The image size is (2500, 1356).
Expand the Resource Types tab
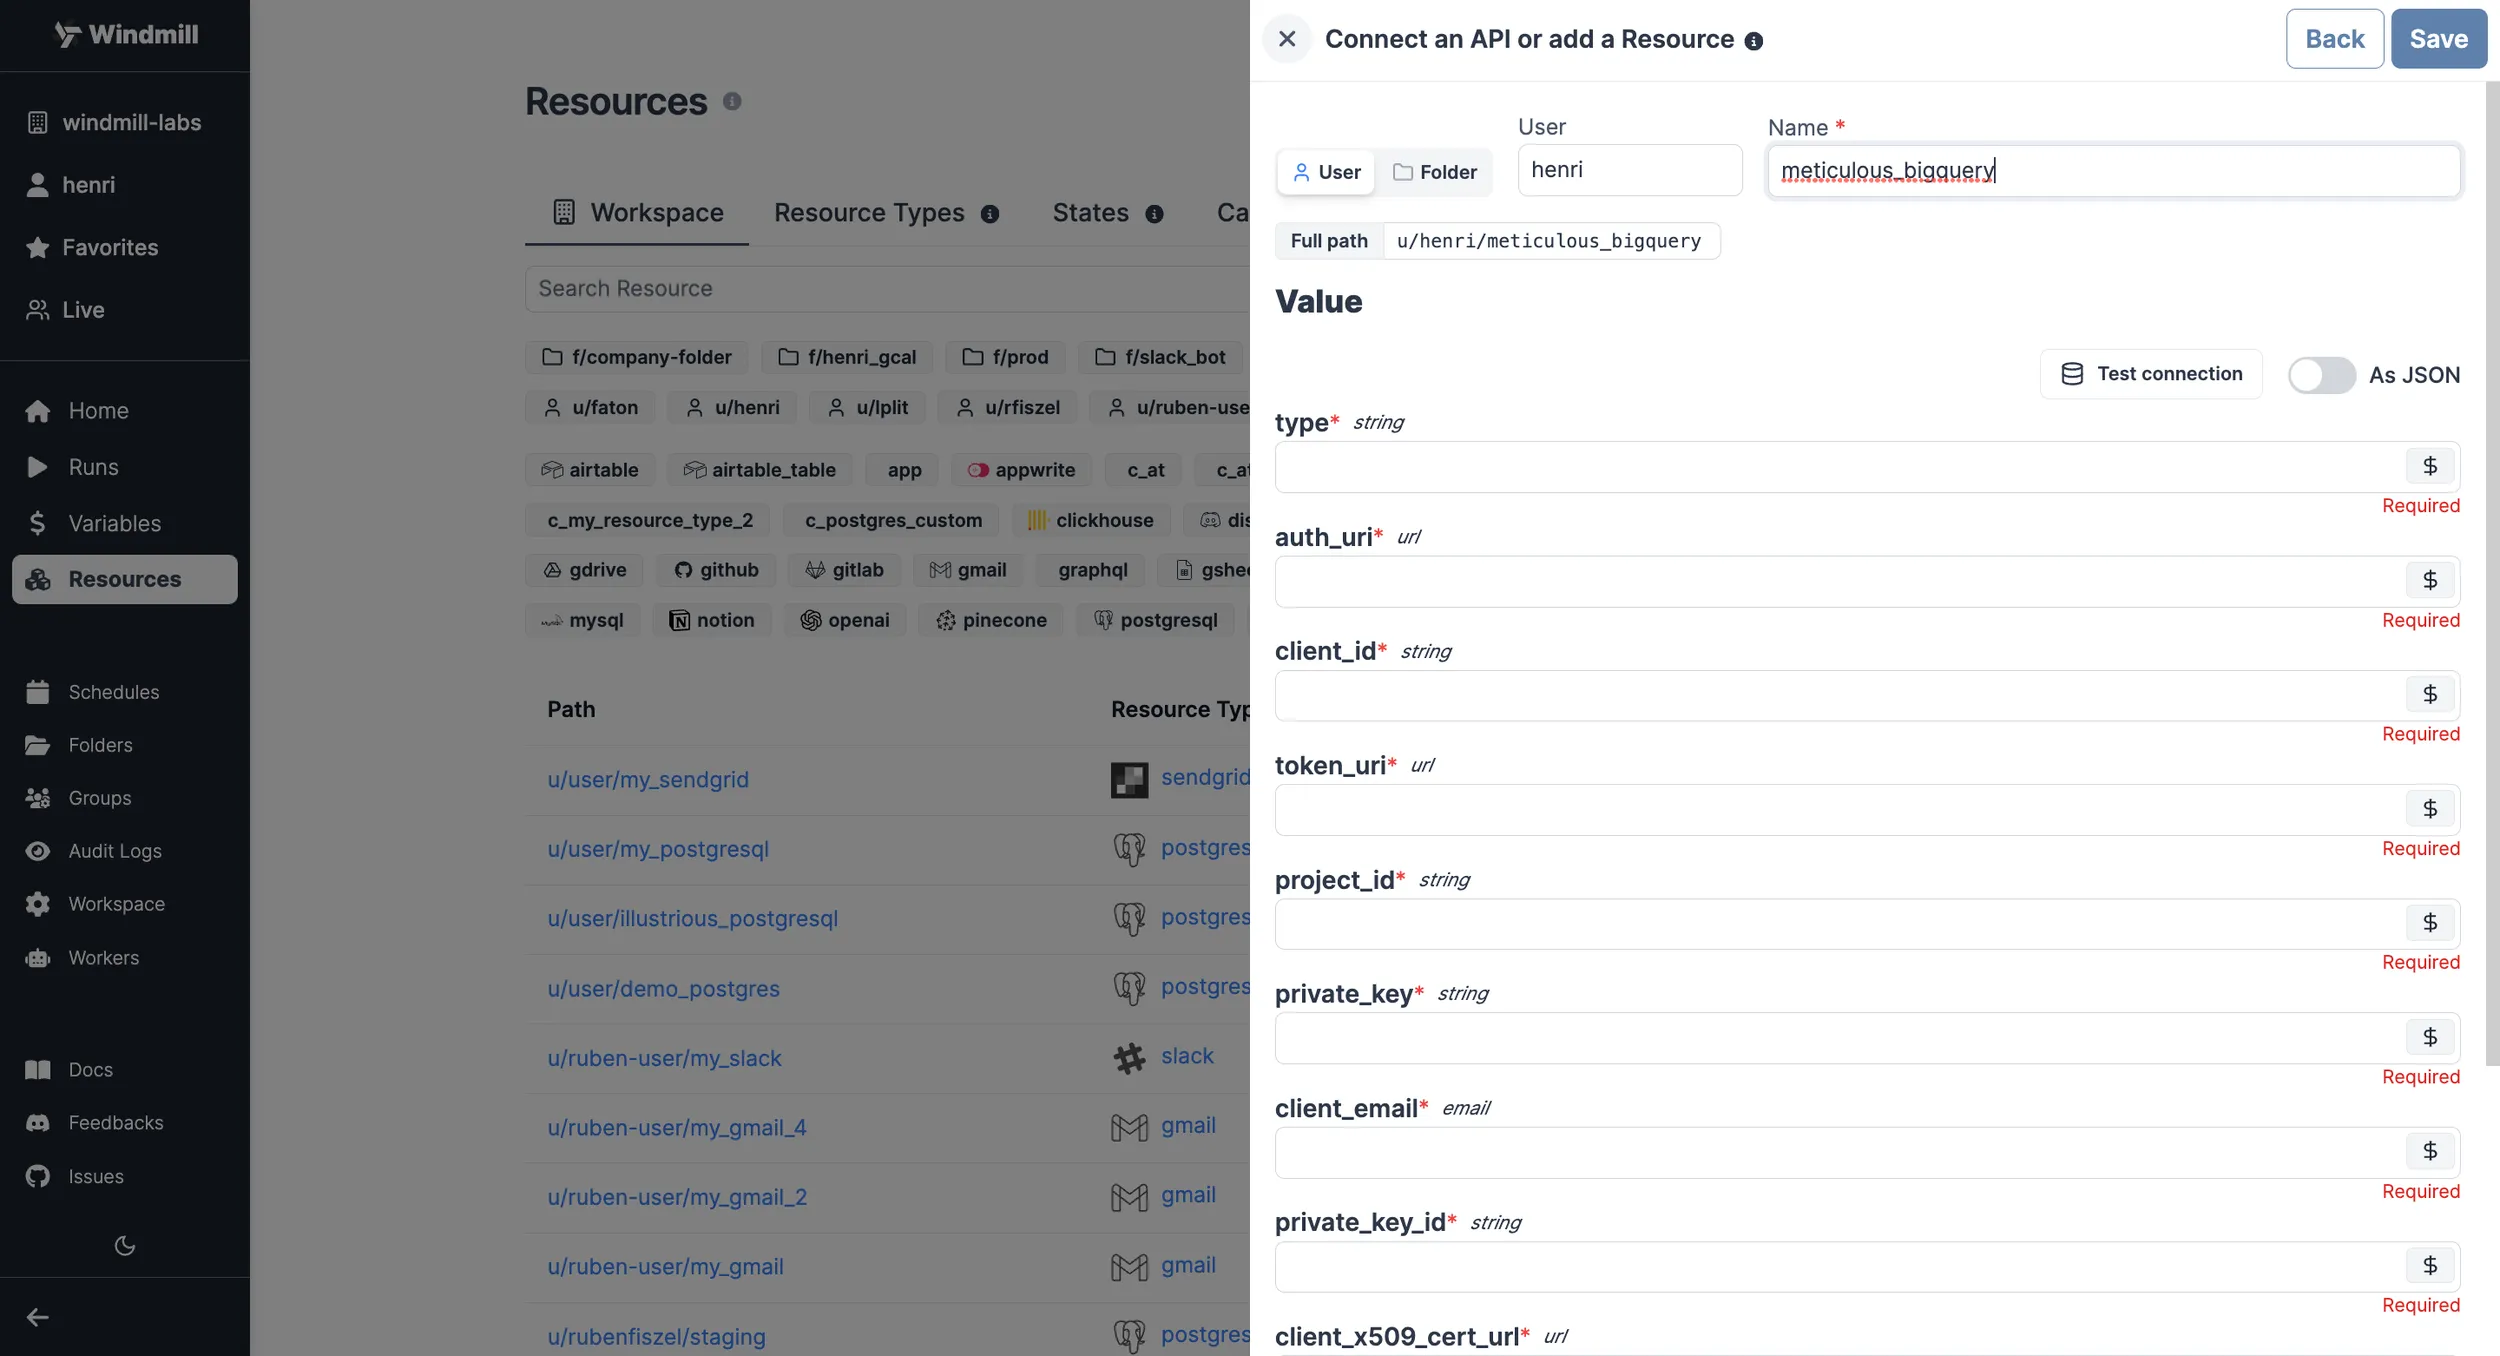point(868,212)
